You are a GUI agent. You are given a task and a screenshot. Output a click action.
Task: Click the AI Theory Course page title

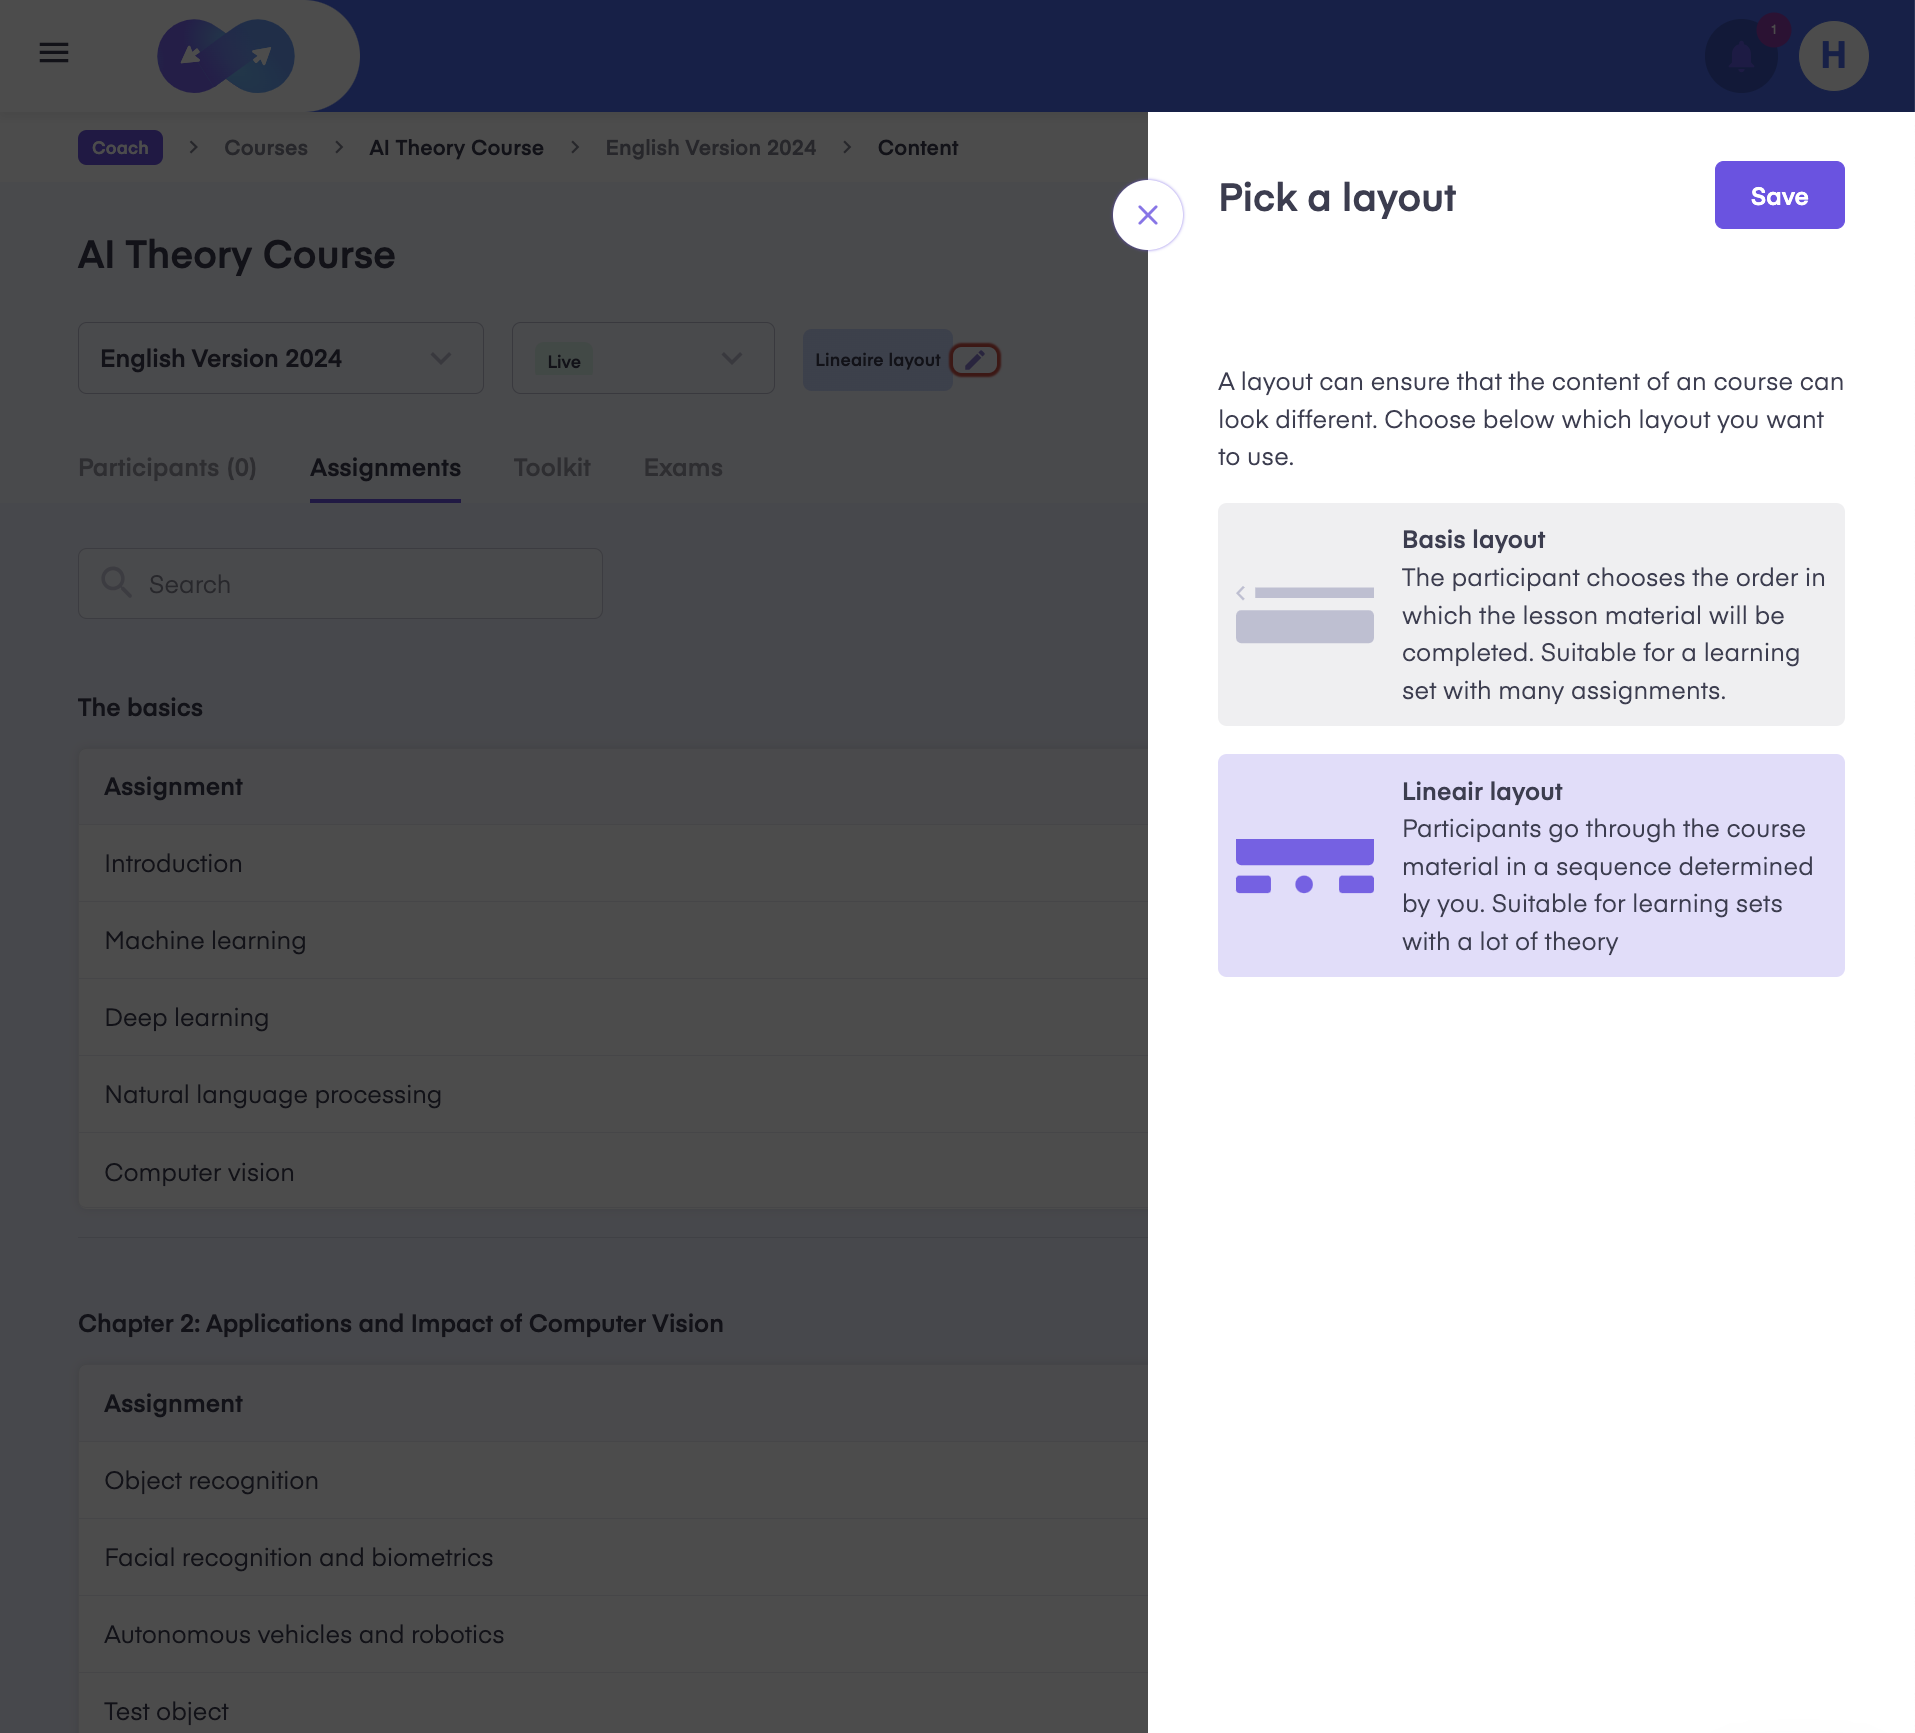tap(237, 255)
